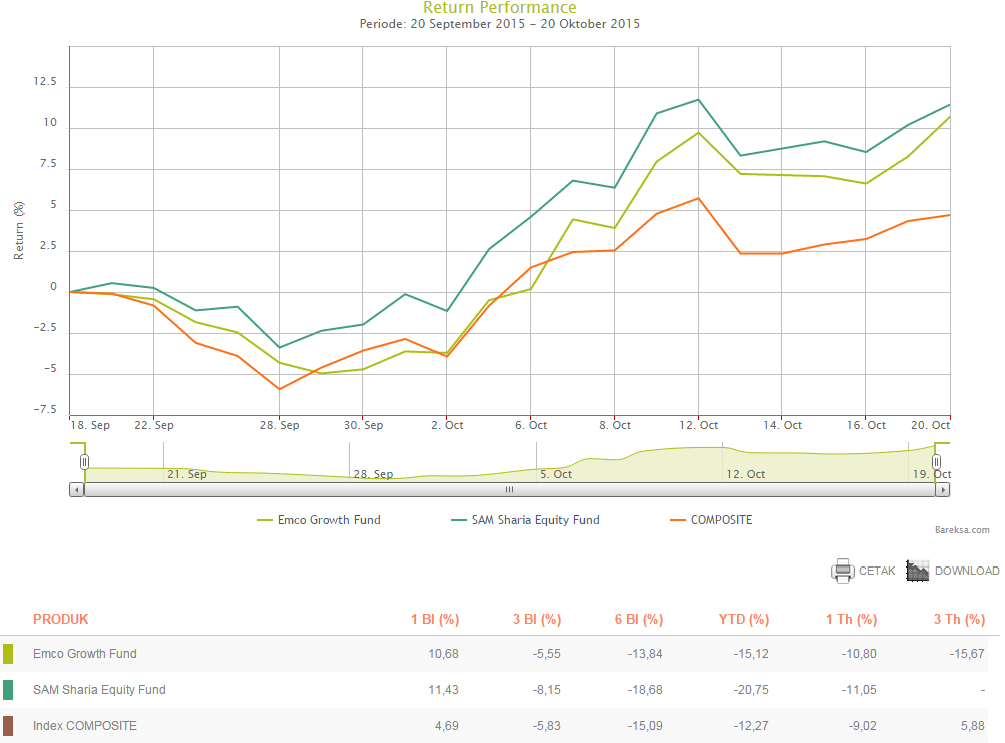The height and width of the screenshot is (743, 1005).
Task: Click brown swatch beside Index COMPOSITE
Action: 8,726
